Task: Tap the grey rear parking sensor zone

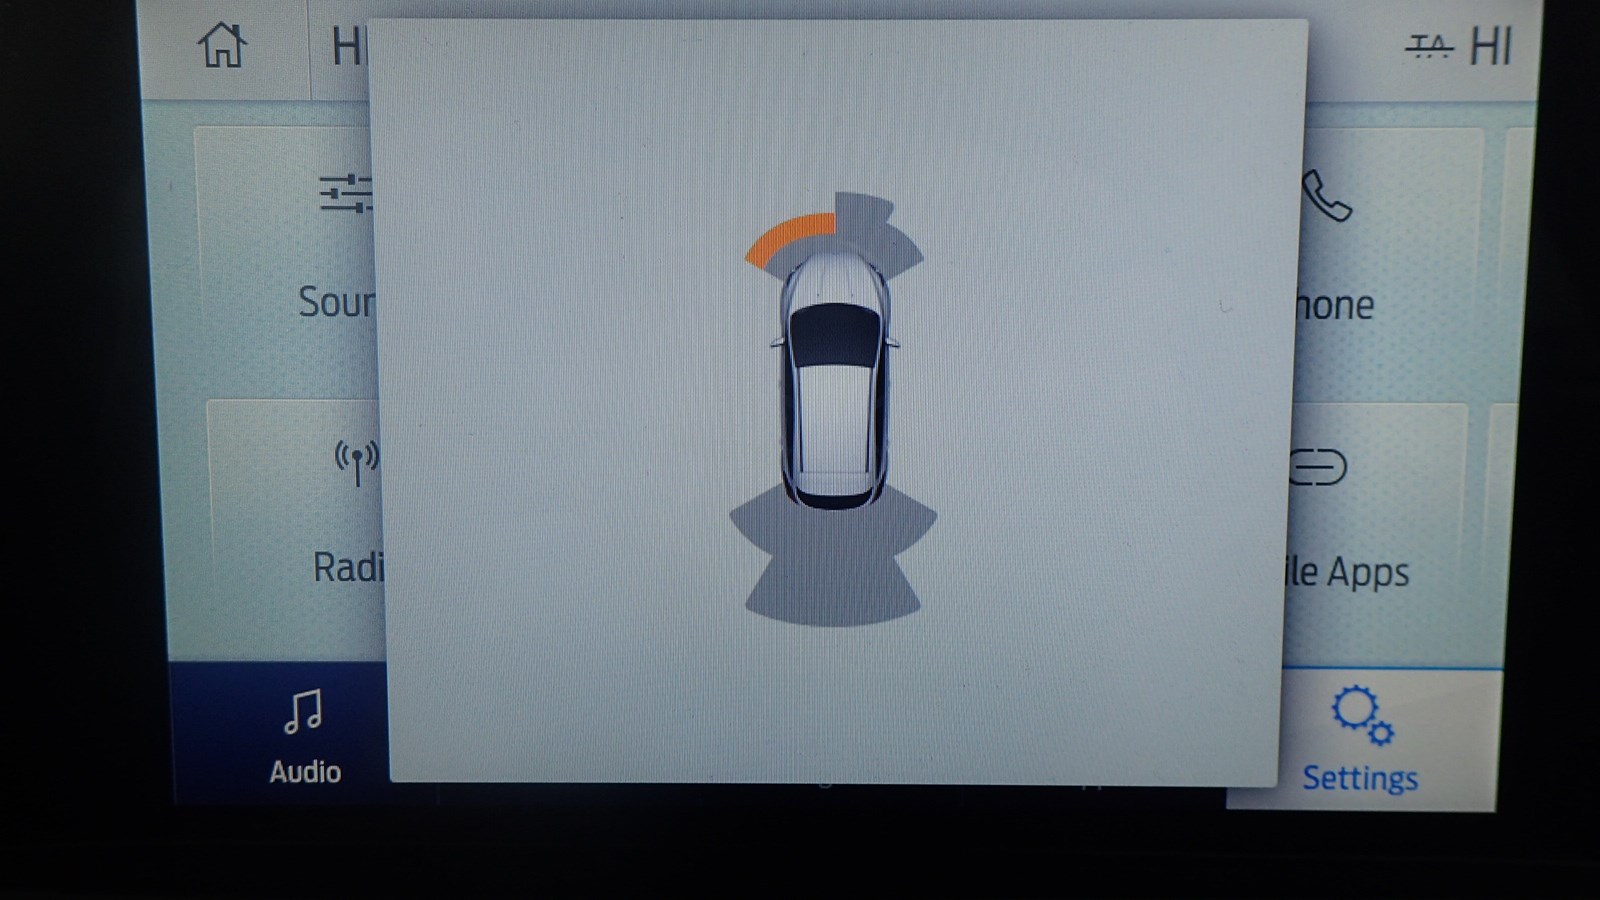Action: coord(833,556)
